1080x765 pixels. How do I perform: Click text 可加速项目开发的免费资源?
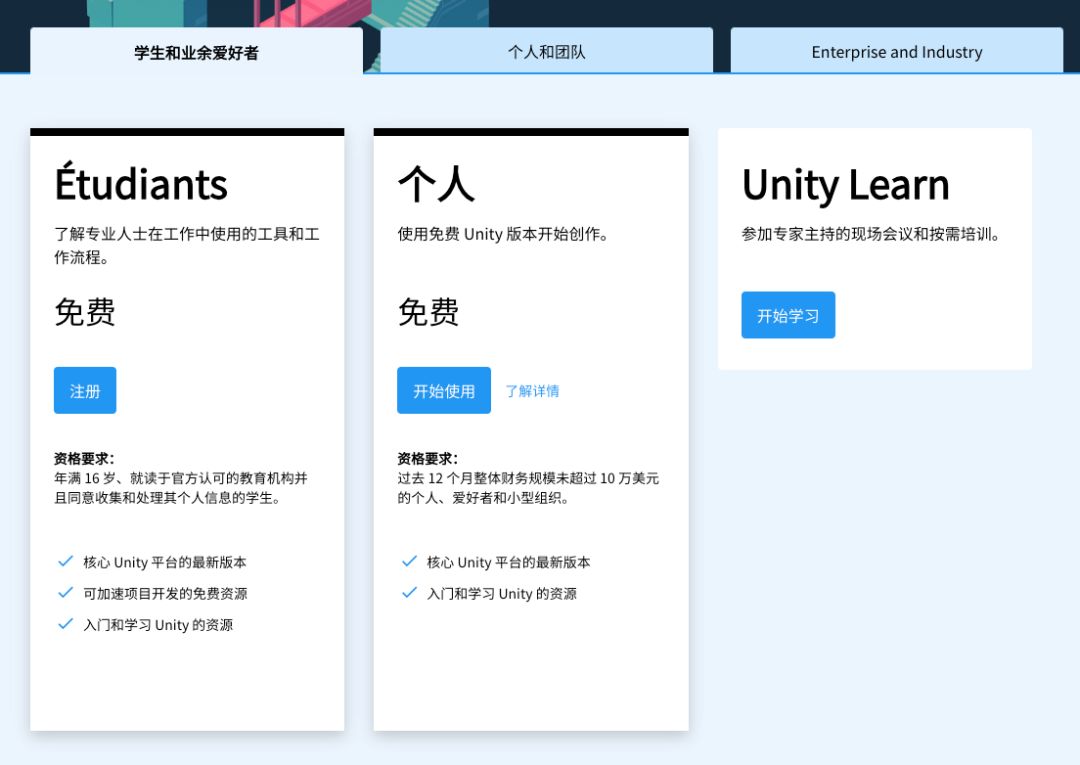(x=165, y=594)
